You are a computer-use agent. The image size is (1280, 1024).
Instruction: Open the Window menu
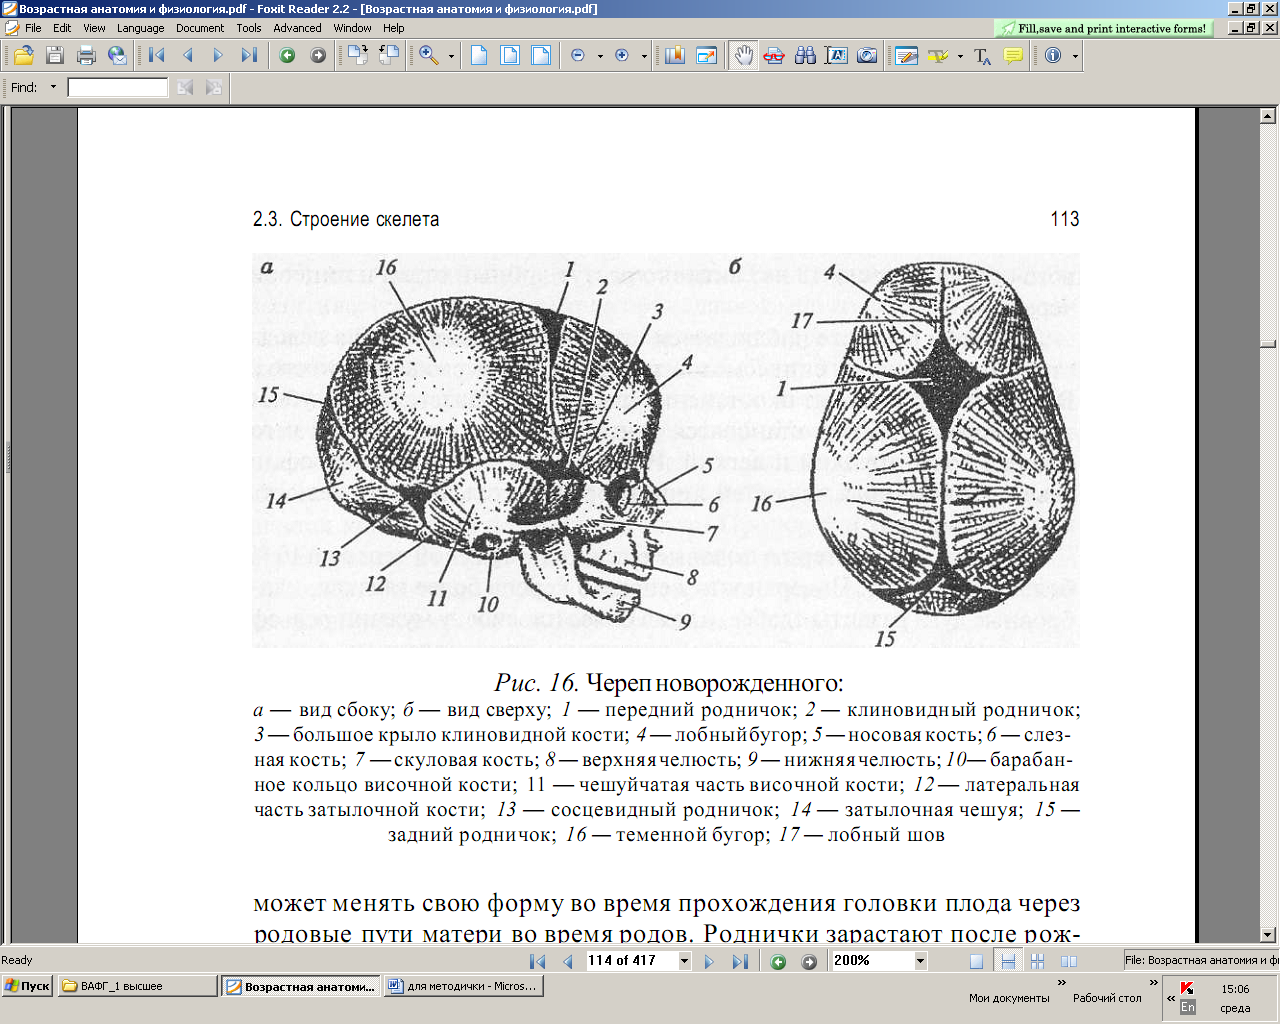[x=352, y=28]
